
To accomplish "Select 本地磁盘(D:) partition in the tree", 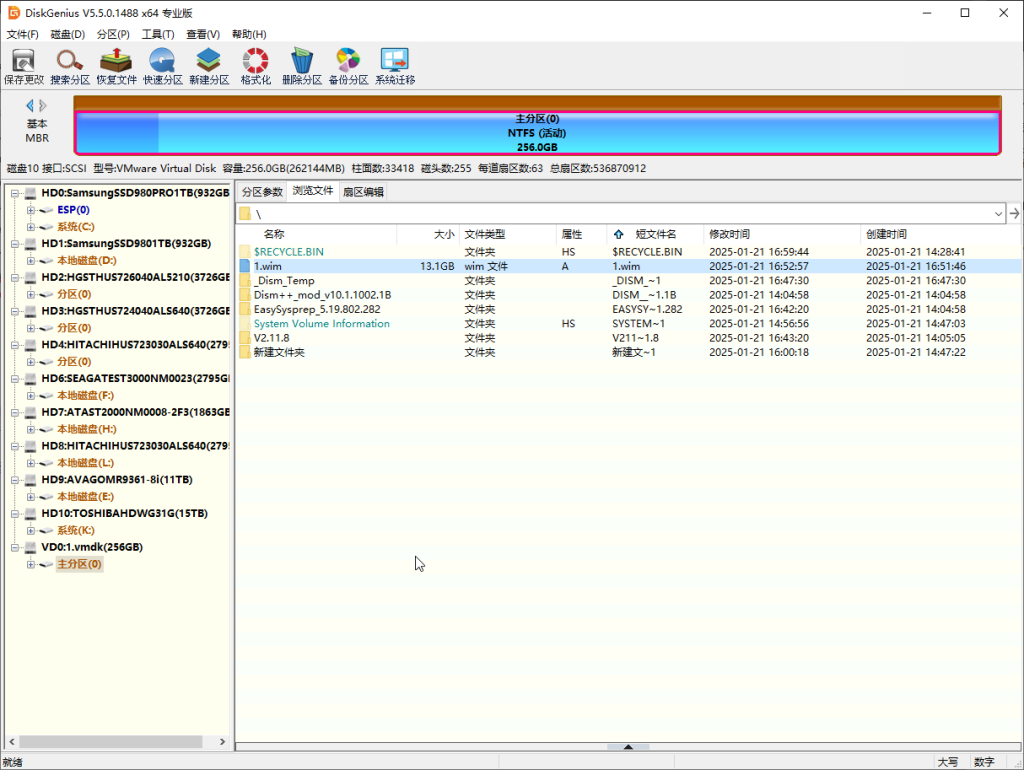I will tap(86, 261).
